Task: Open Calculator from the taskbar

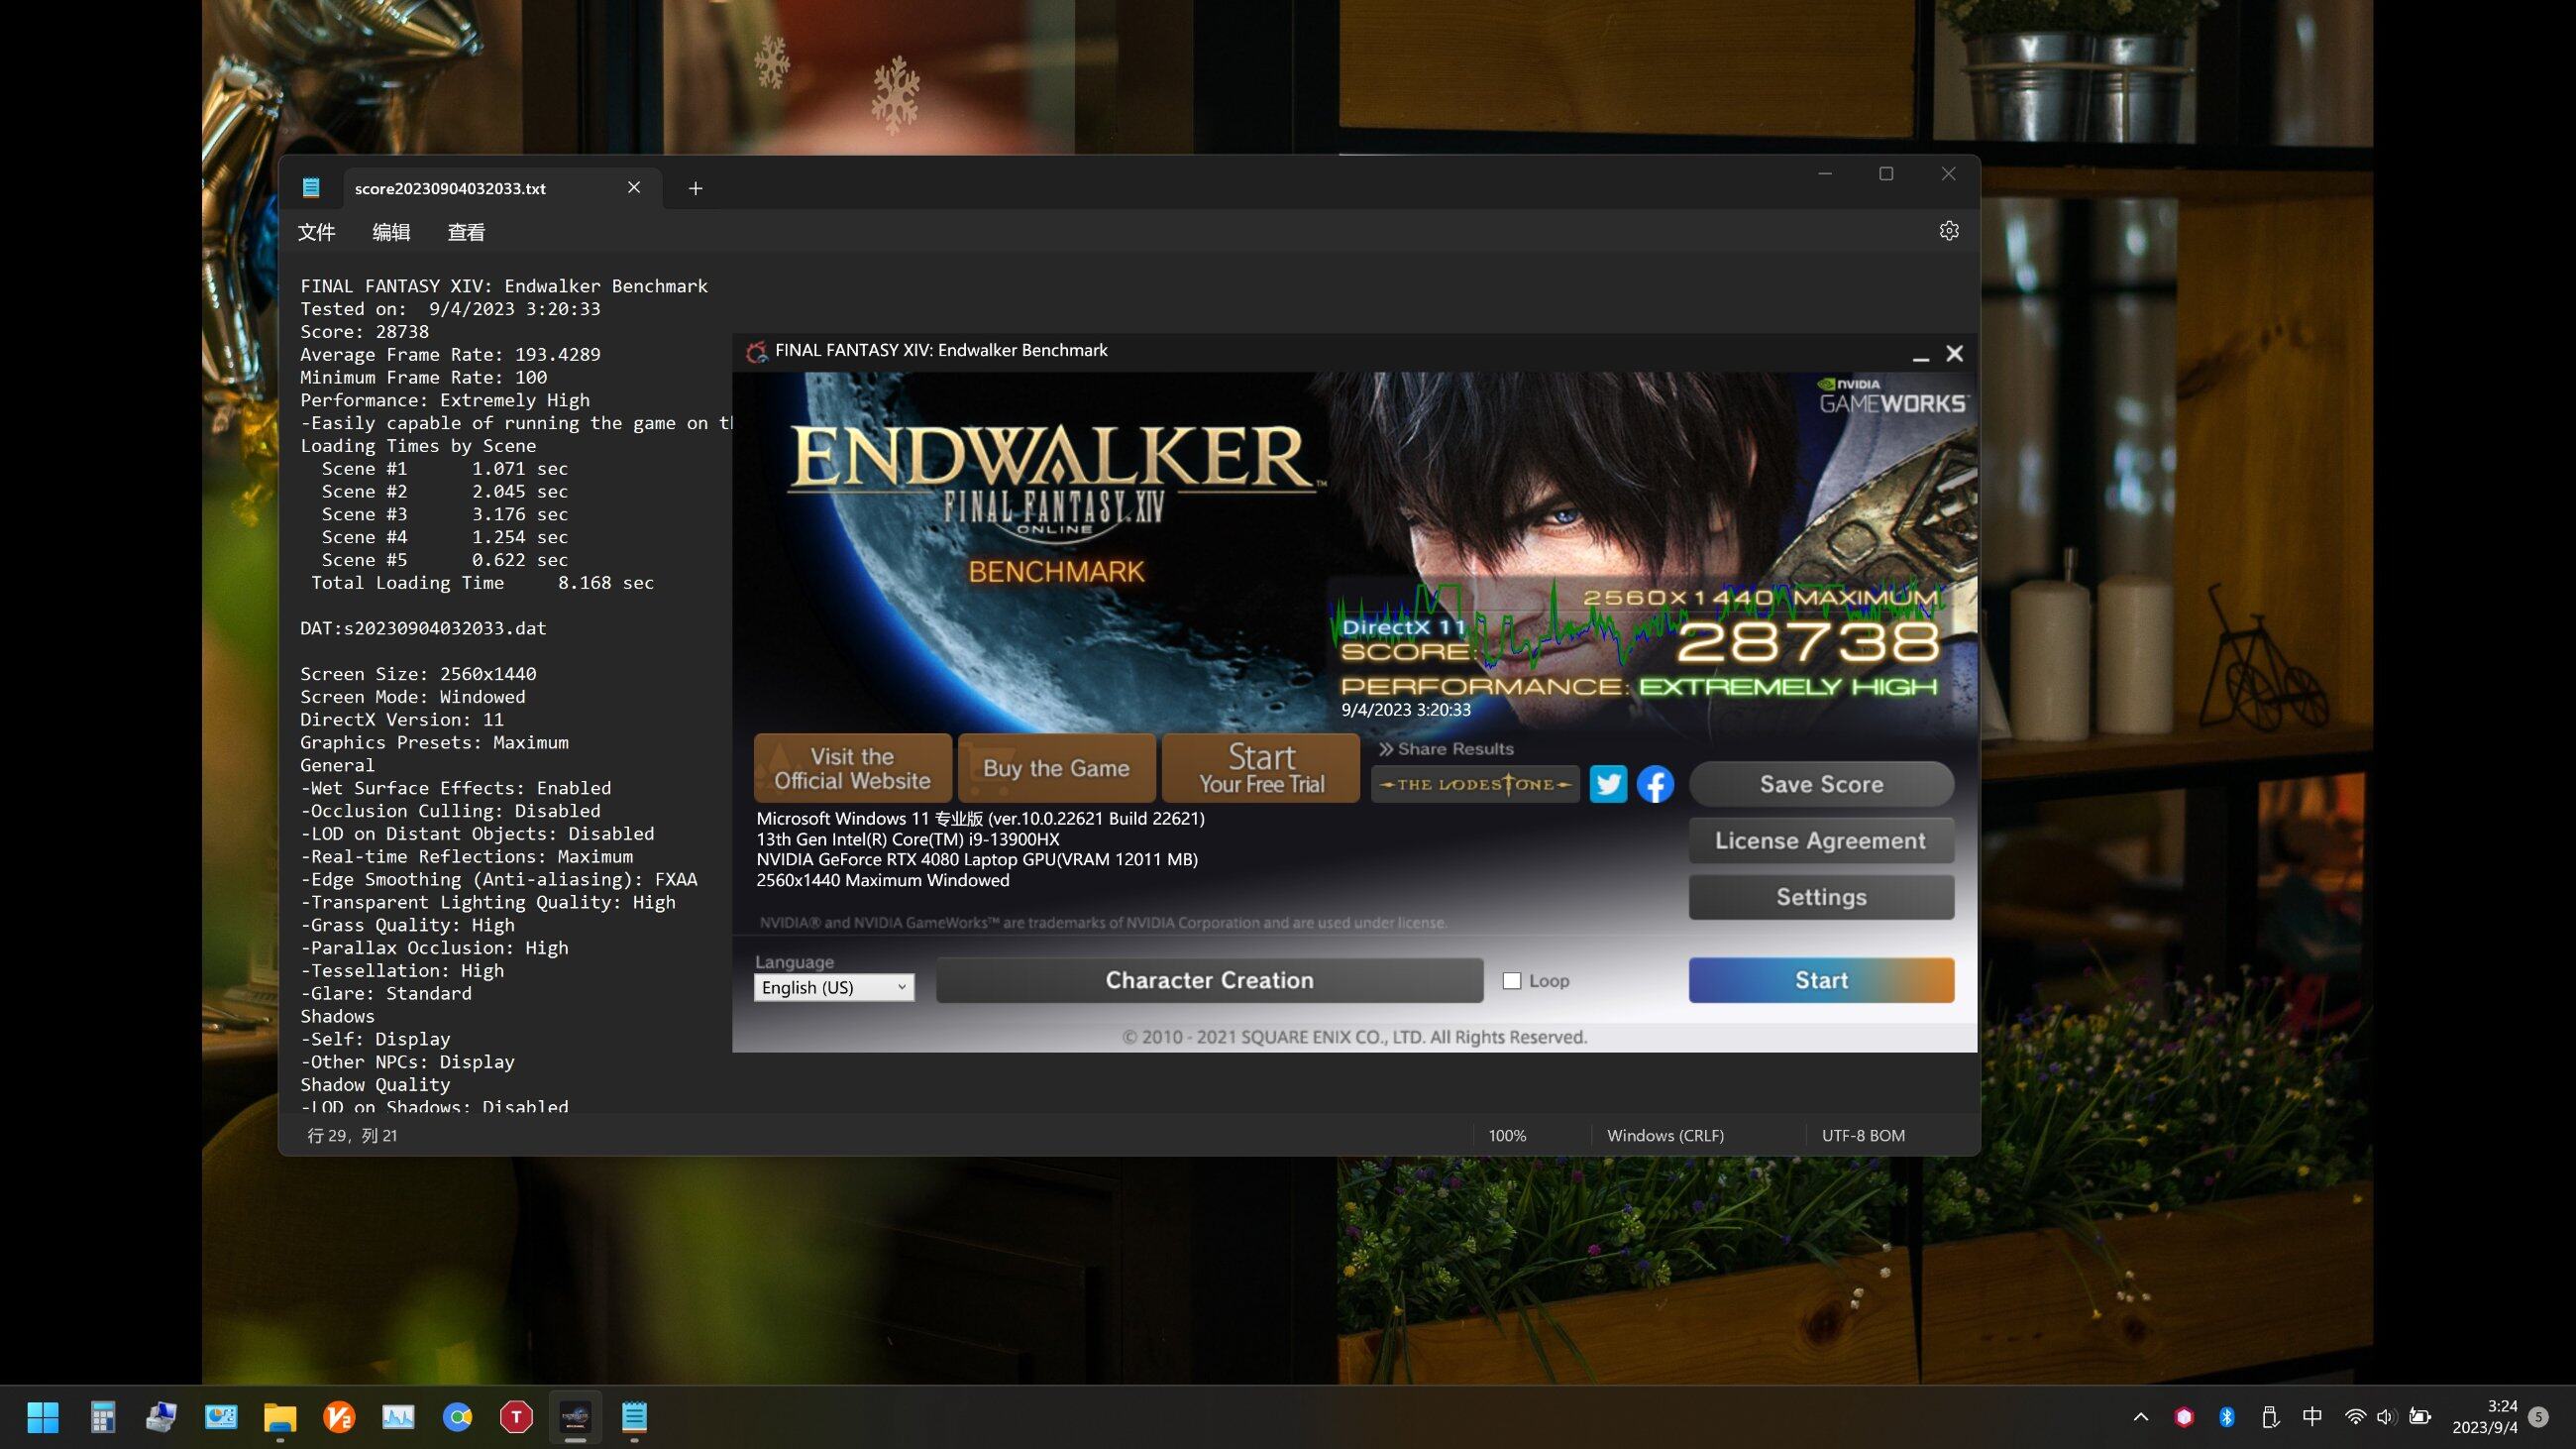Action: pos(102,1416)
